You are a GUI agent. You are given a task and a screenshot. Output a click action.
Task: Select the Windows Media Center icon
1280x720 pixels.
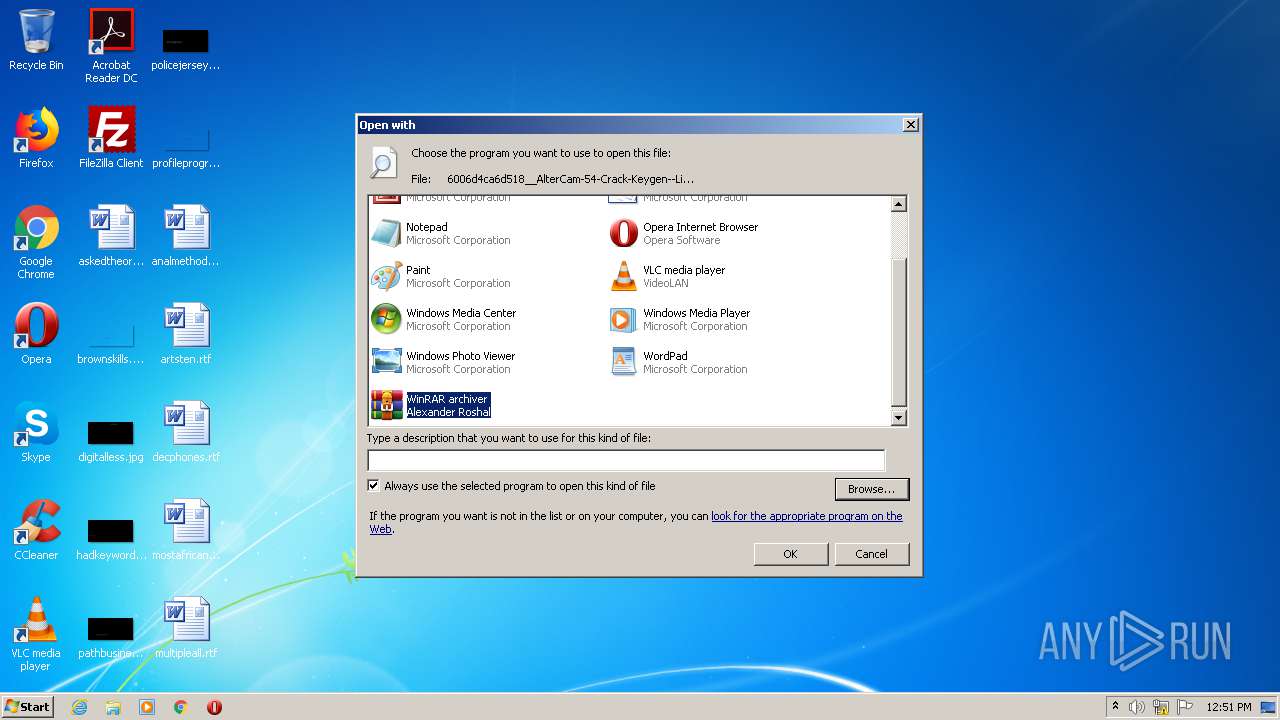(x=386, y=319)
